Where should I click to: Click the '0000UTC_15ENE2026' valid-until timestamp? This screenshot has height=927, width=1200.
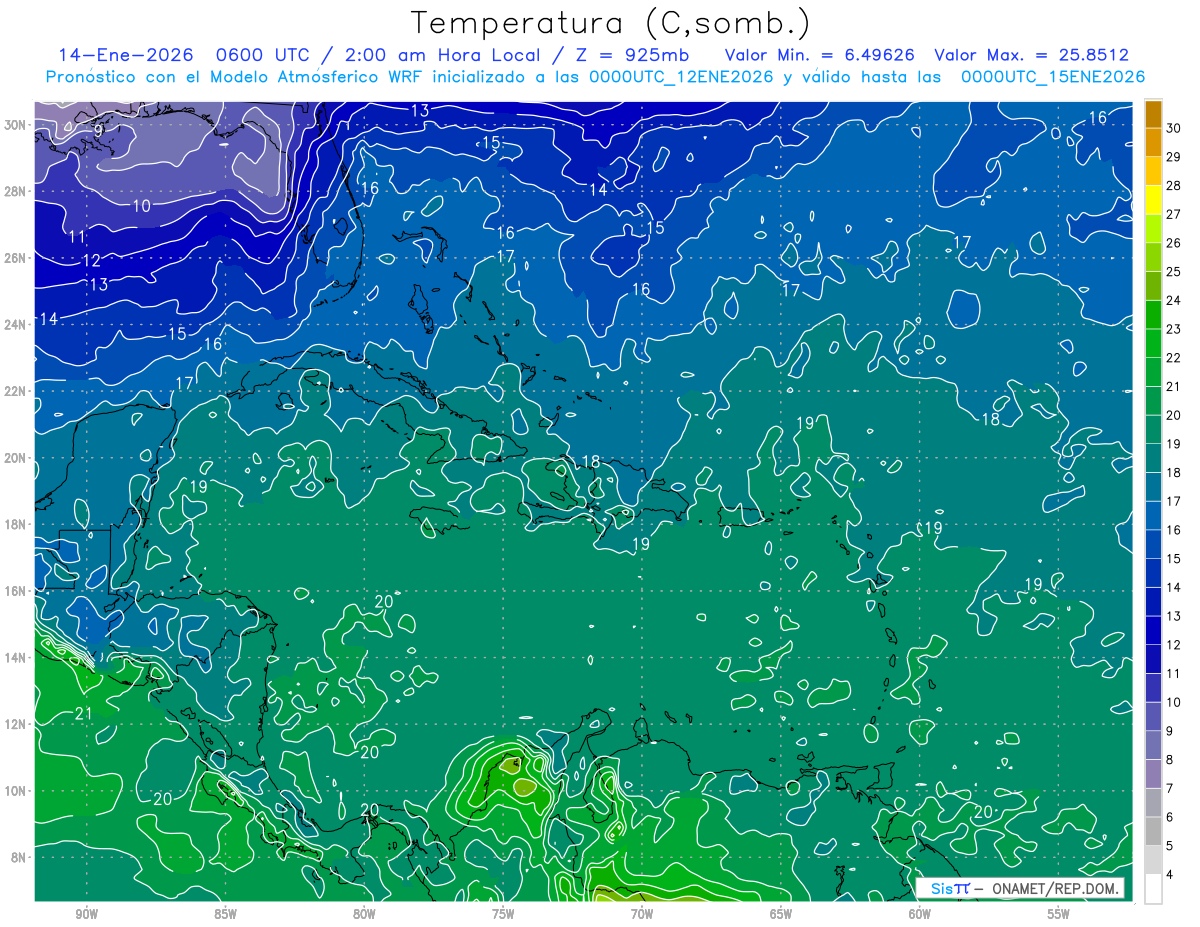[1053, 77]
